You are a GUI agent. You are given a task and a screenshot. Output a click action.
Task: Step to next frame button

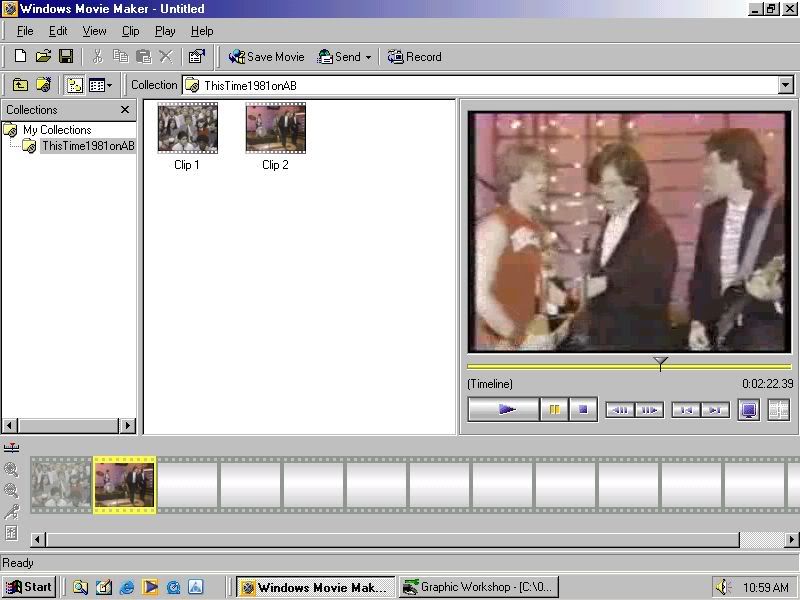coord(649,410)
